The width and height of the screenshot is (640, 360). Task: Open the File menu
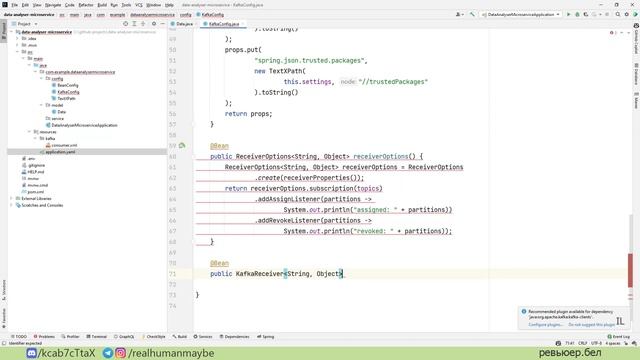tap(14, 5)
